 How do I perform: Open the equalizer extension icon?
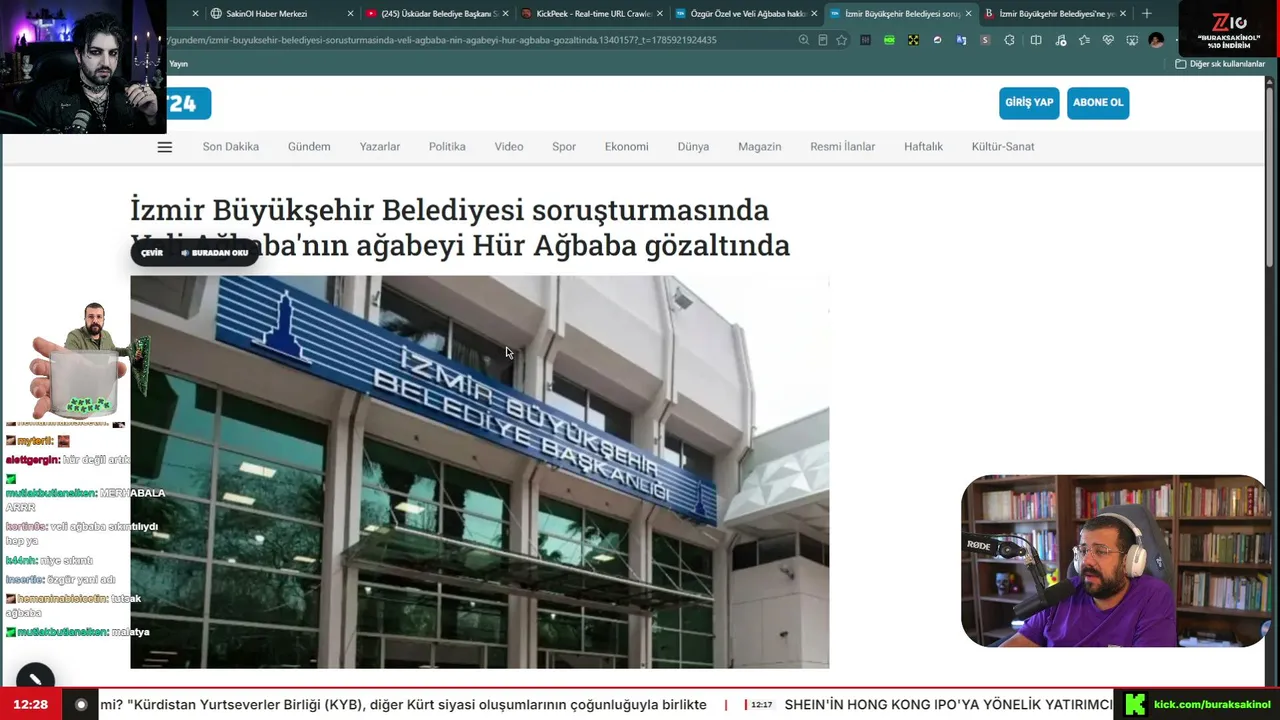(865, 40)
